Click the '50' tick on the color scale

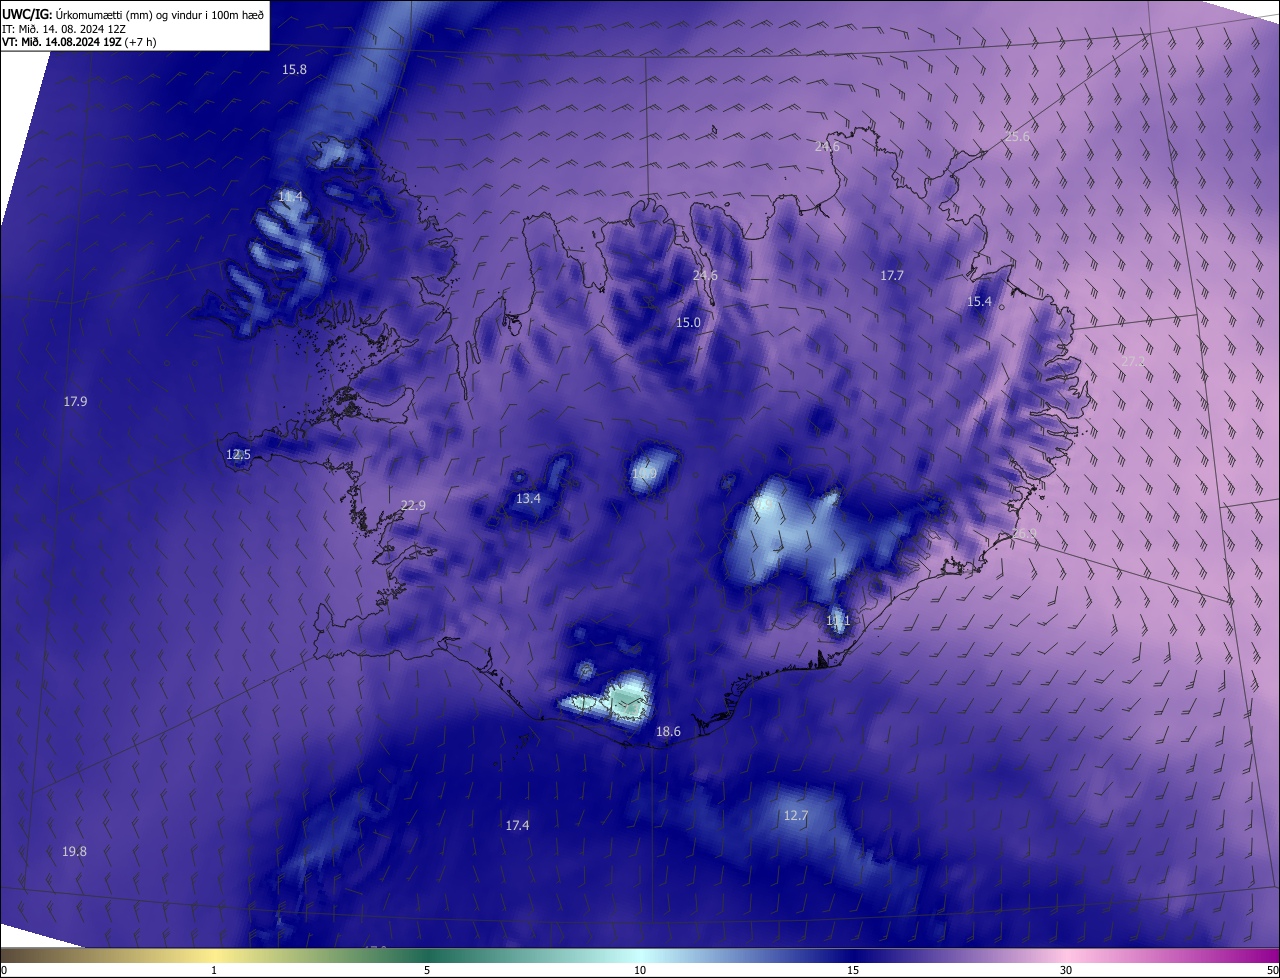pyautogui.click(x=1272, y=970)
